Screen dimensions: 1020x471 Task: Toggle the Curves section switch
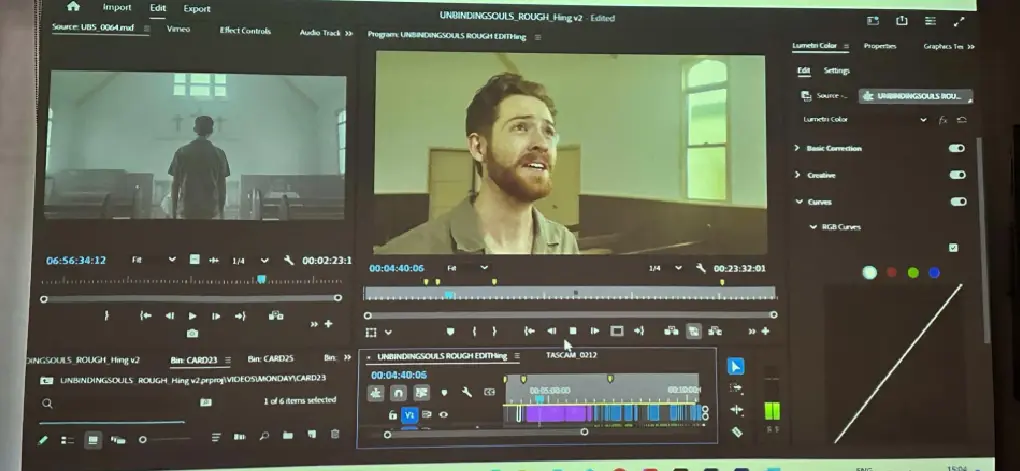coord(958,201)
